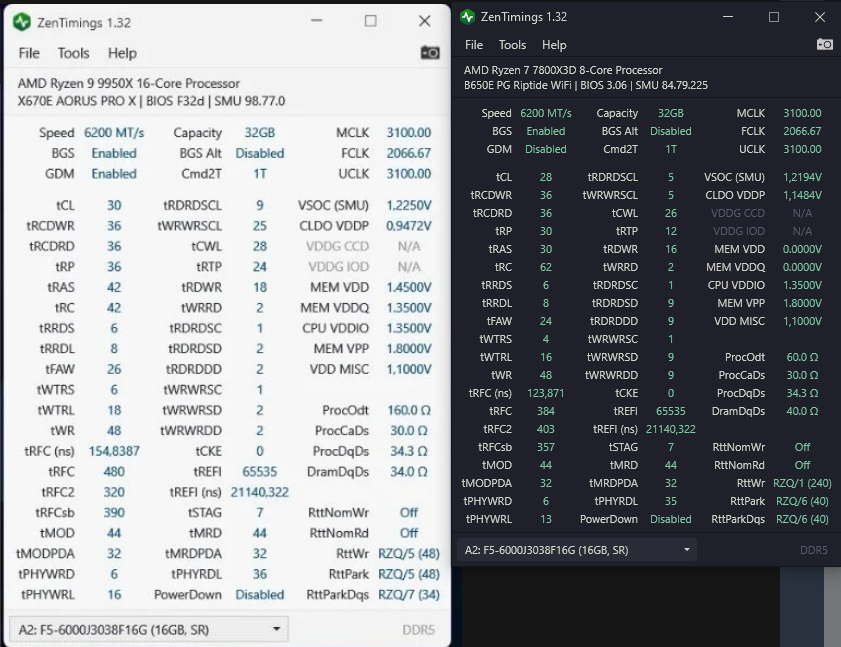Image resolution: width=841 pixels, height=647 pixels.
Task: Click MEM VDD value 1.4500V in light window
Action: [409, 288]
